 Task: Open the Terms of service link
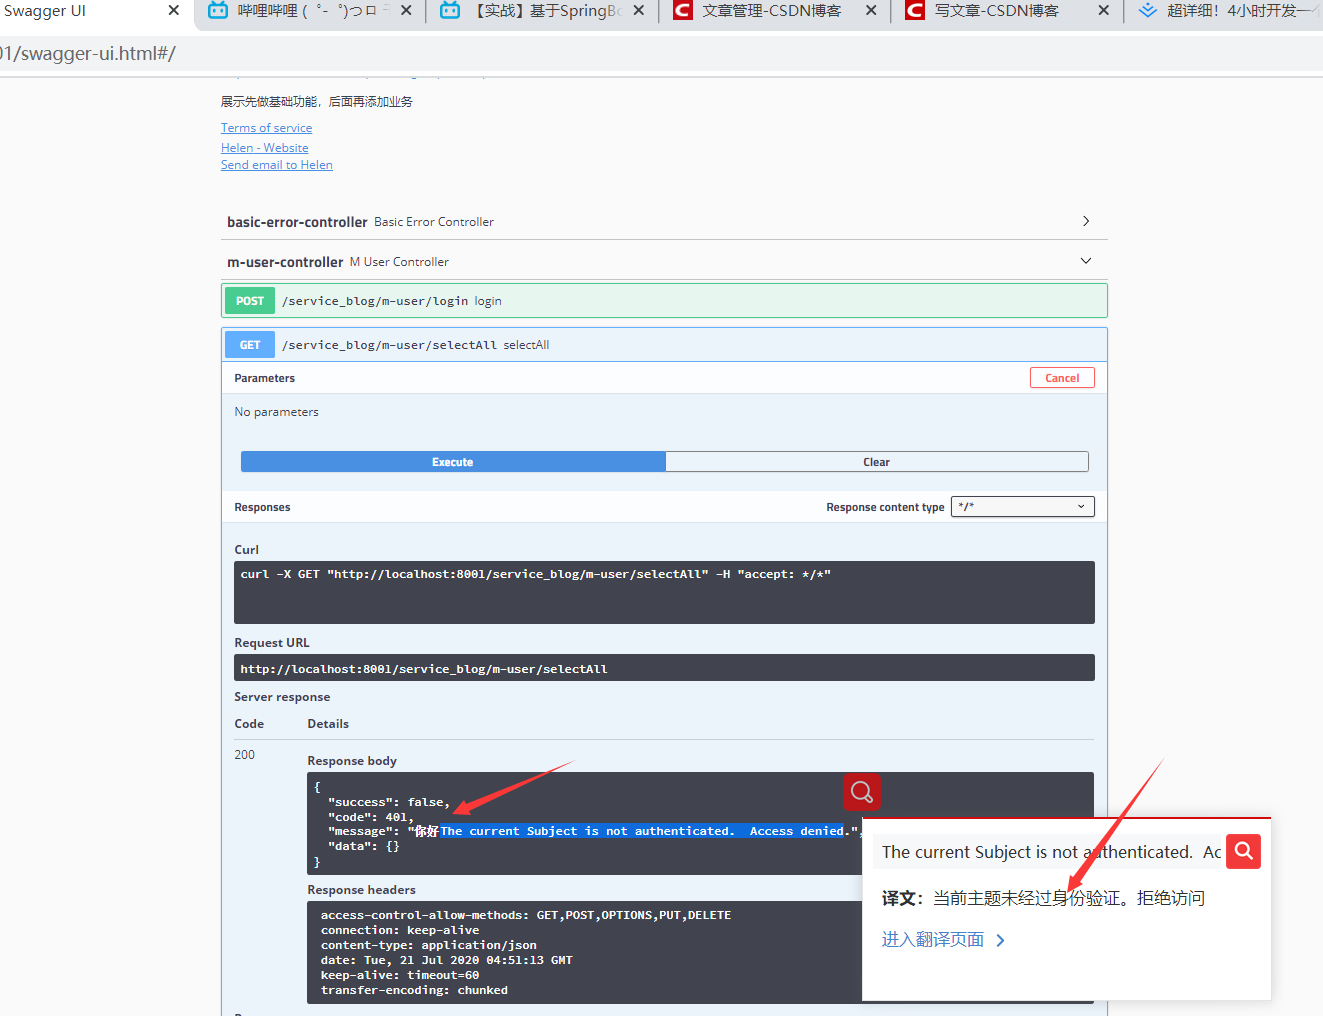tap(266, 127)
